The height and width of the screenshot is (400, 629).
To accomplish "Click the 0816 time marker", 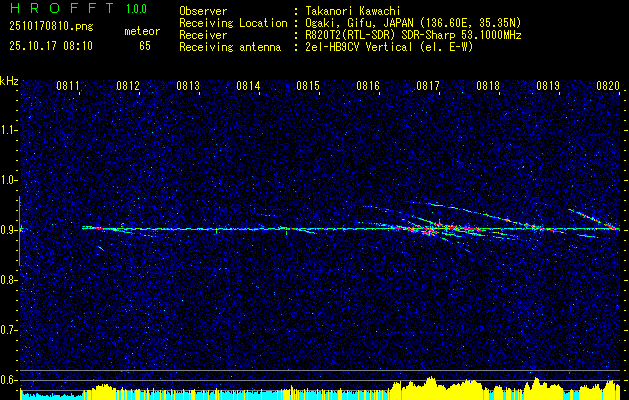I will [368, 86].
